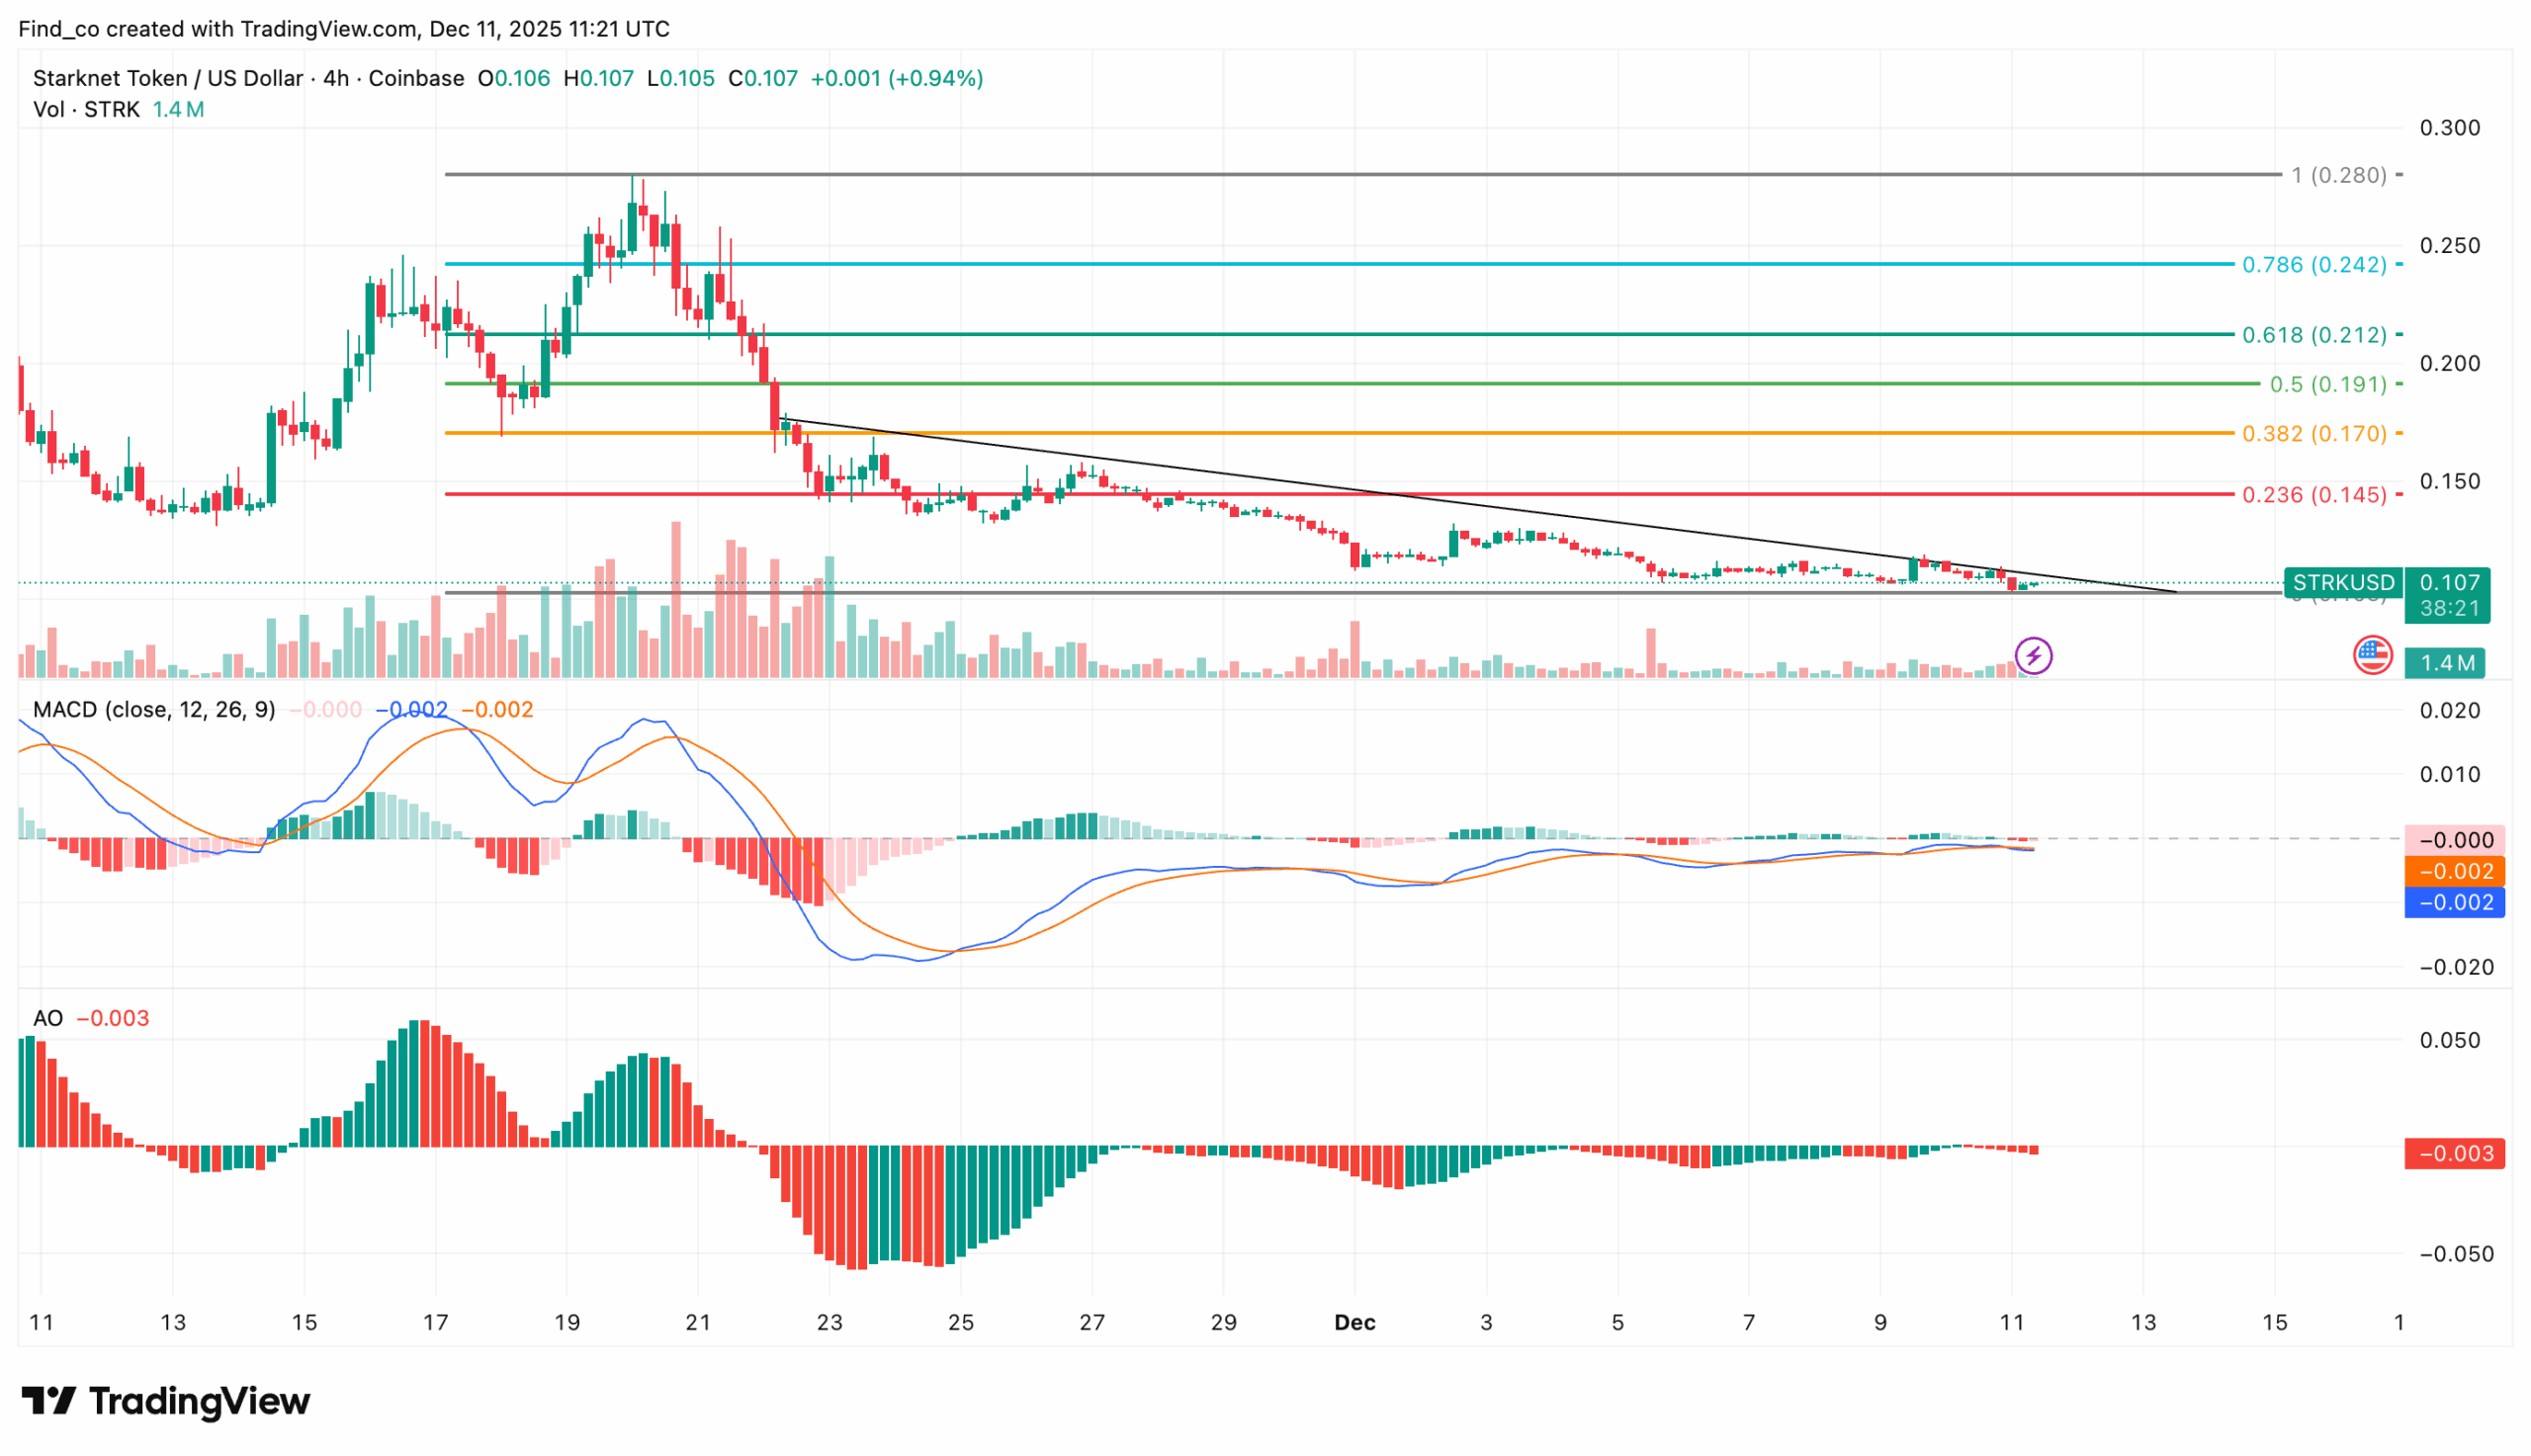Click the '23' date axis label

(x=829, y=1322)
